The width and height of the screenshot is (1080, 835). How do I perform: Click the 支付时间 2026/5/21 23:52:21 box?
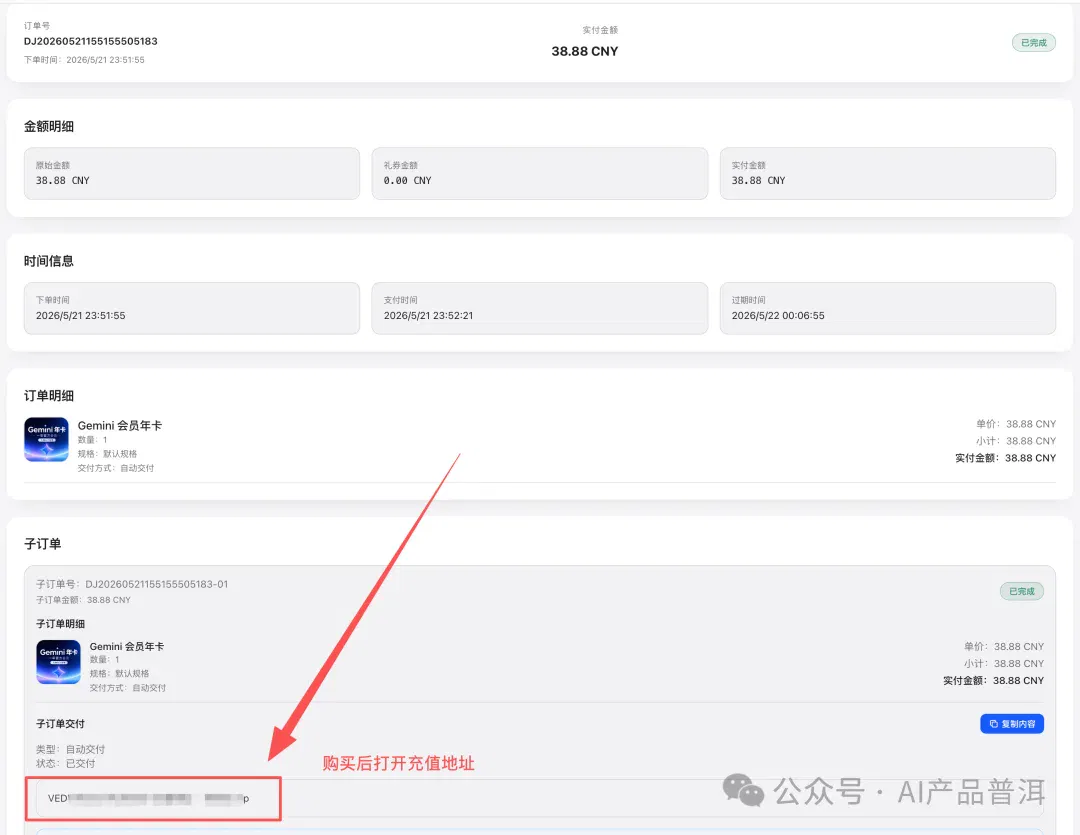click(x=539, y=308)
